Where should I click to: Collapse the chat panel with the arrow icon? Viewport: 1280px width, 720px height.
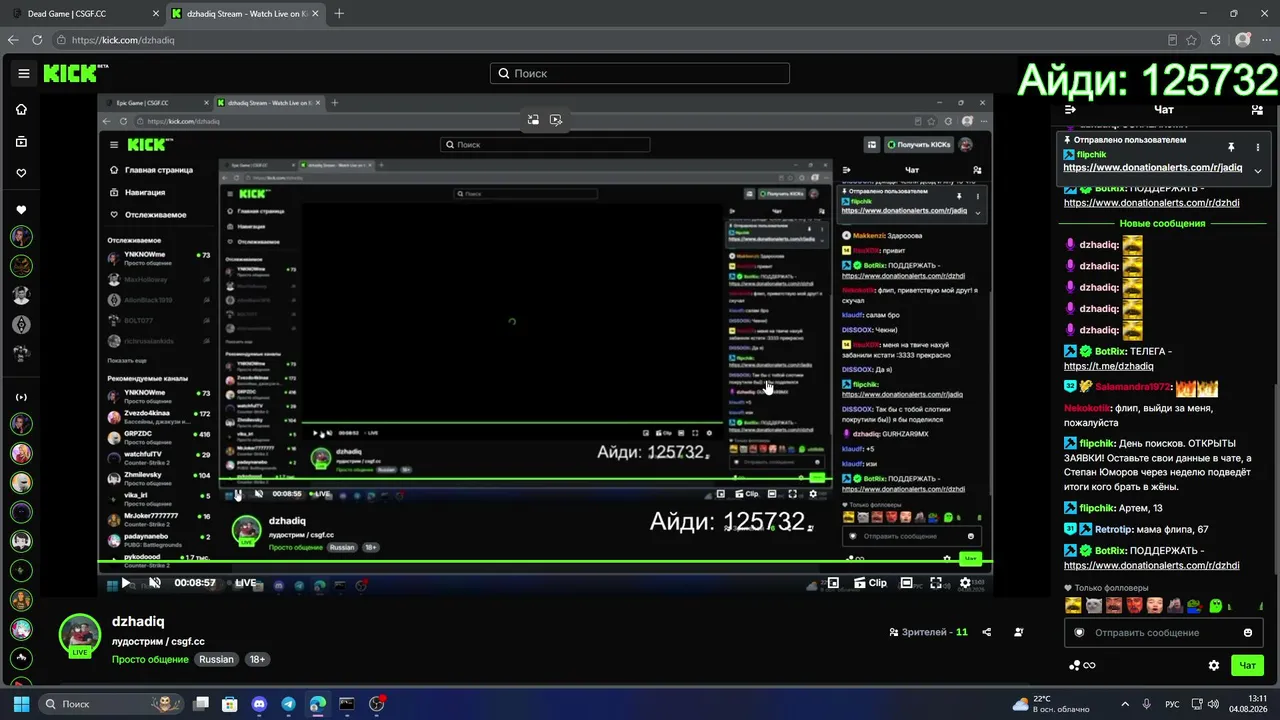tap(1070, 110)
